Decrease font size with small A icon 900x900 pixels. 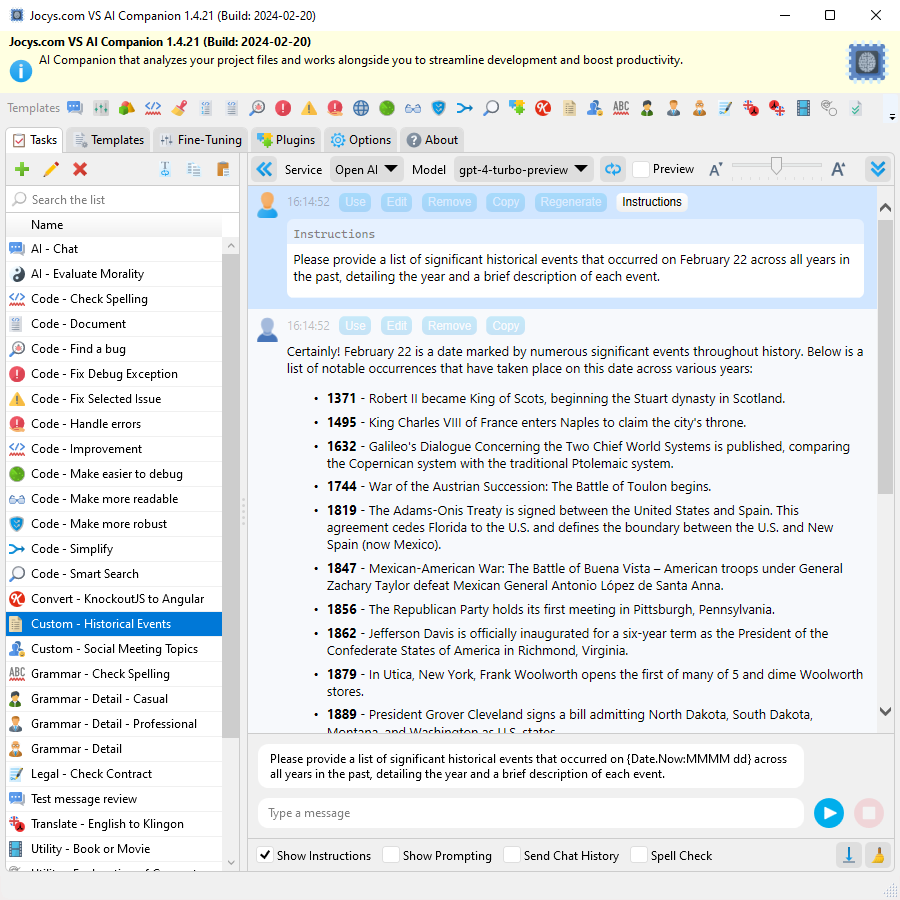coord(715,170)
